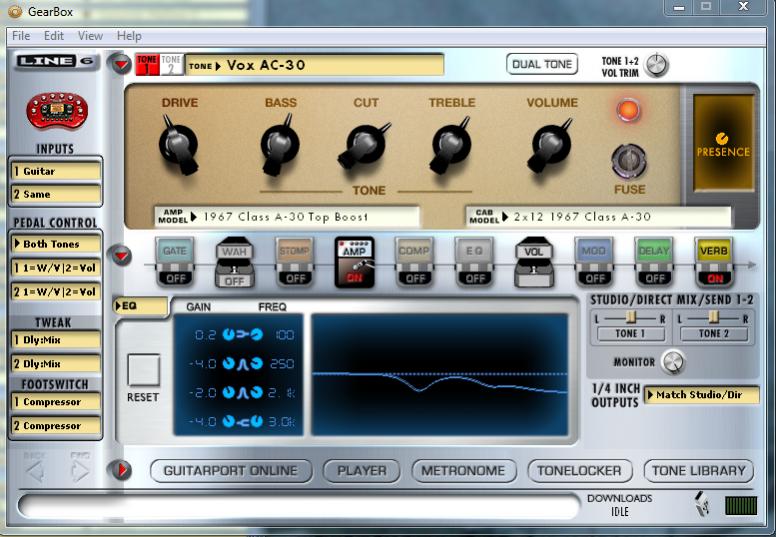Open the Cab Model dropdown
The width and height of the screenshot is (776, 537).
598,216
